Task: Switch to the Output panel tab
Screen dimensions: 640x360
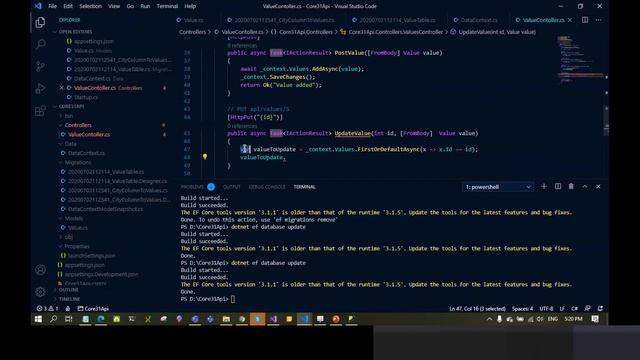Action: [231, 187]
